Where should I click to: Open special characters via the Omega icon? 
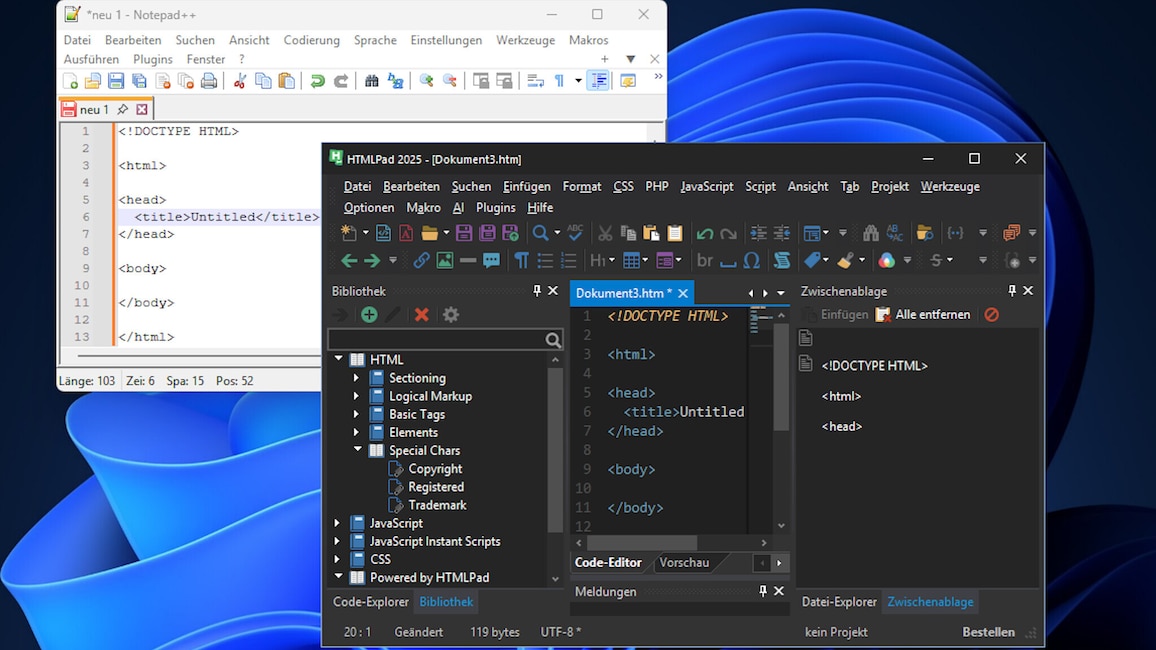(751, 260)
